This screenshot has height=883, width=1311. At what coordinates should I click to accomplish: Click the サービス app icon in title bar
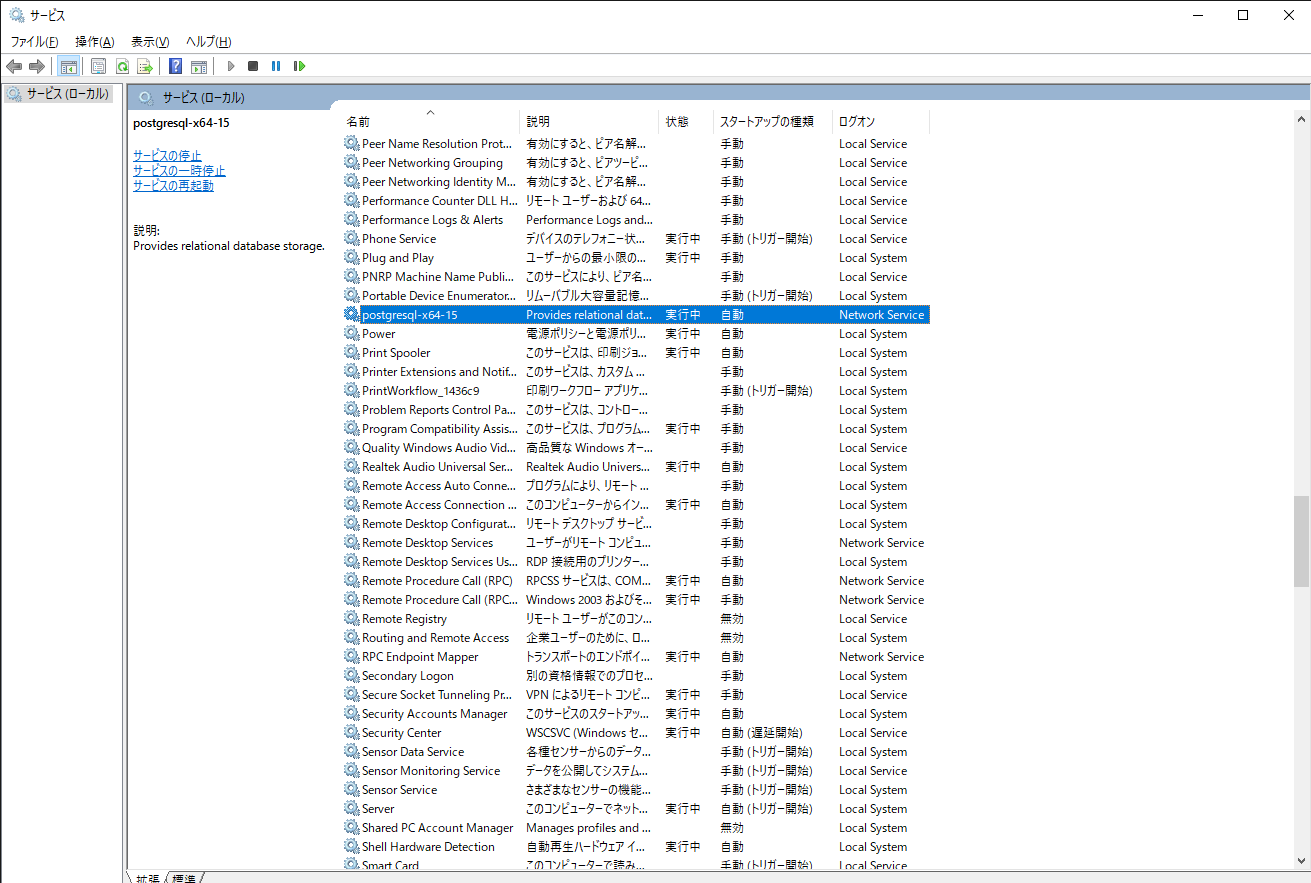coord(16,15)
